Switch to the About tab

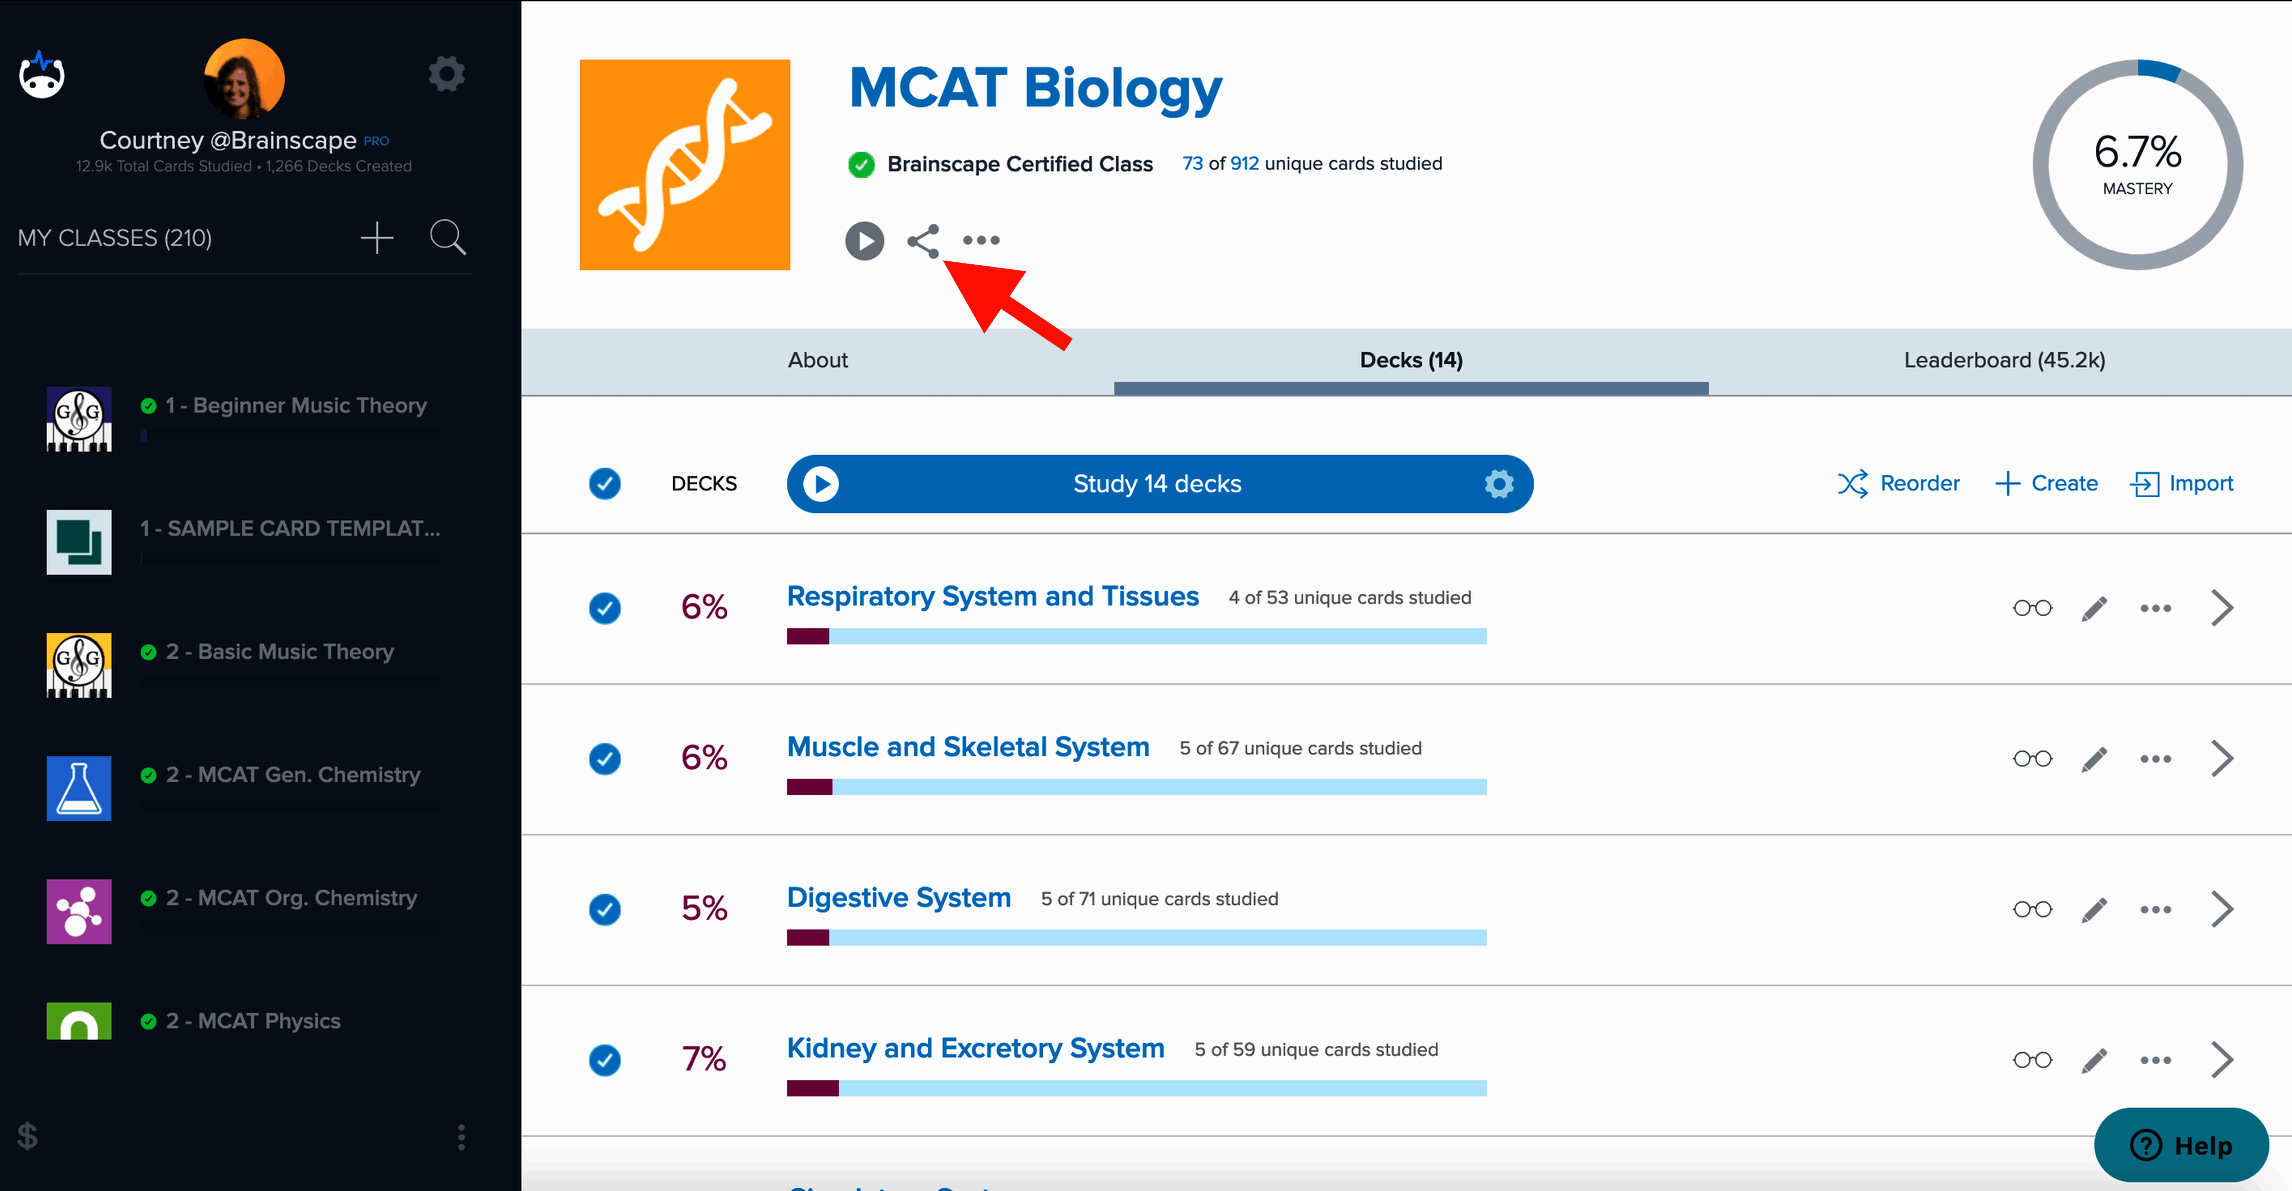pyautogui.click(x=817, y=360)
